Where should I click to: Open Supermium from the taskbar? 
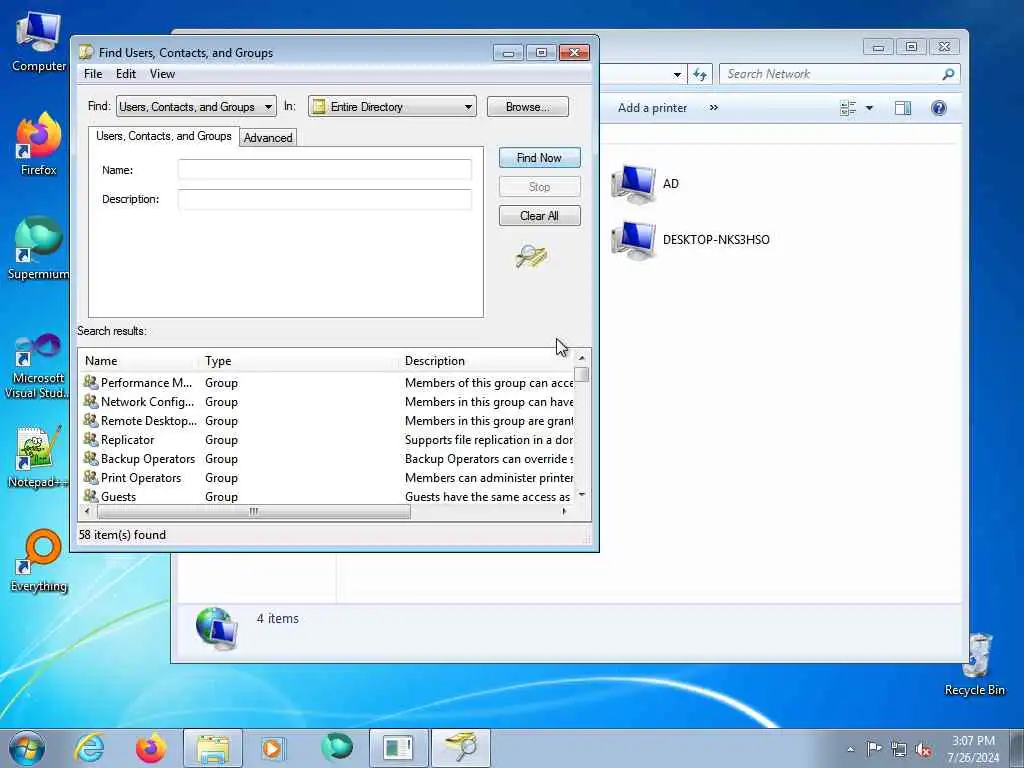[x=336, y=748]
